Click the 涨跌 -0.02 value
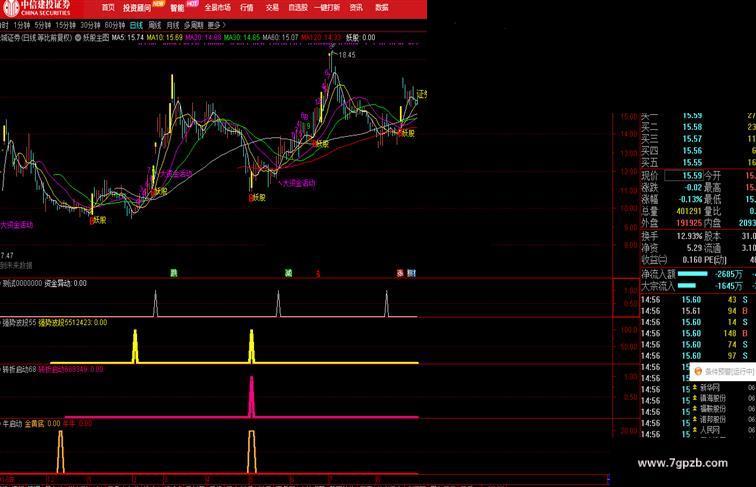Screen dimensions: 756x487 (693, 188)
